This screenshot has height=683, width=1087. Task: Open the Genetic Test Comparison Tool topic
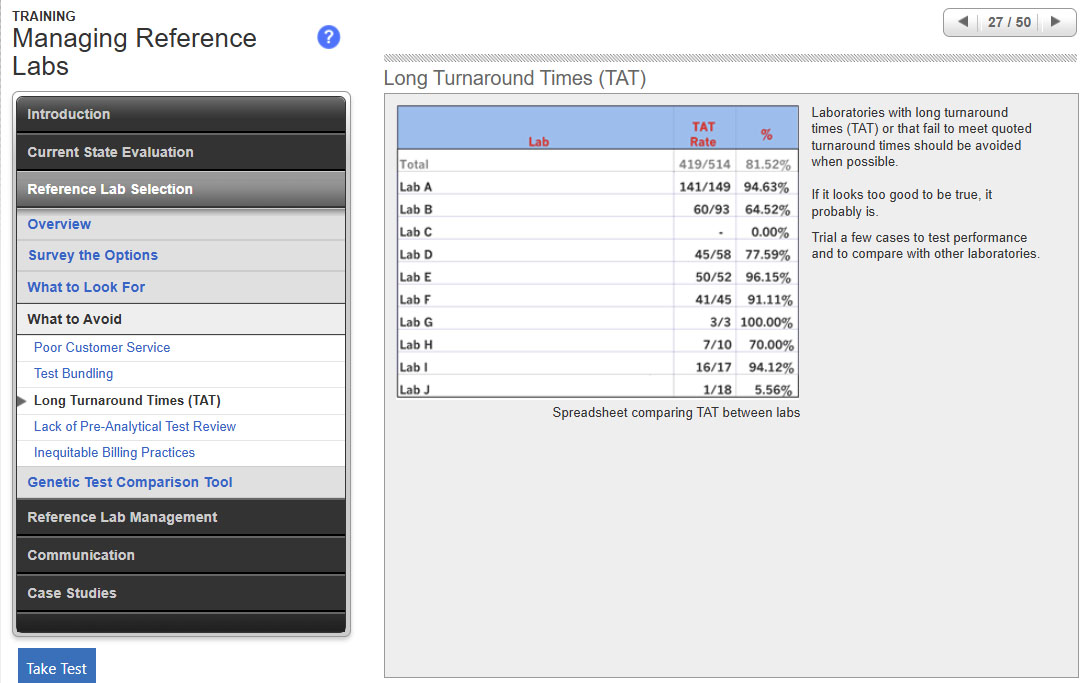[130, 482]
